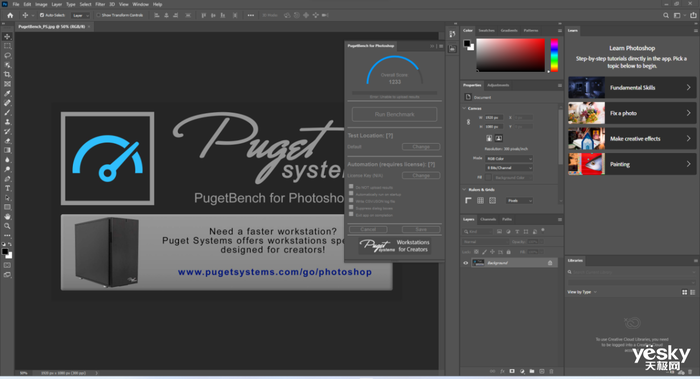Hide the Background layer with the eye icon
700x379 pixels.
click(x=466, y=263)
